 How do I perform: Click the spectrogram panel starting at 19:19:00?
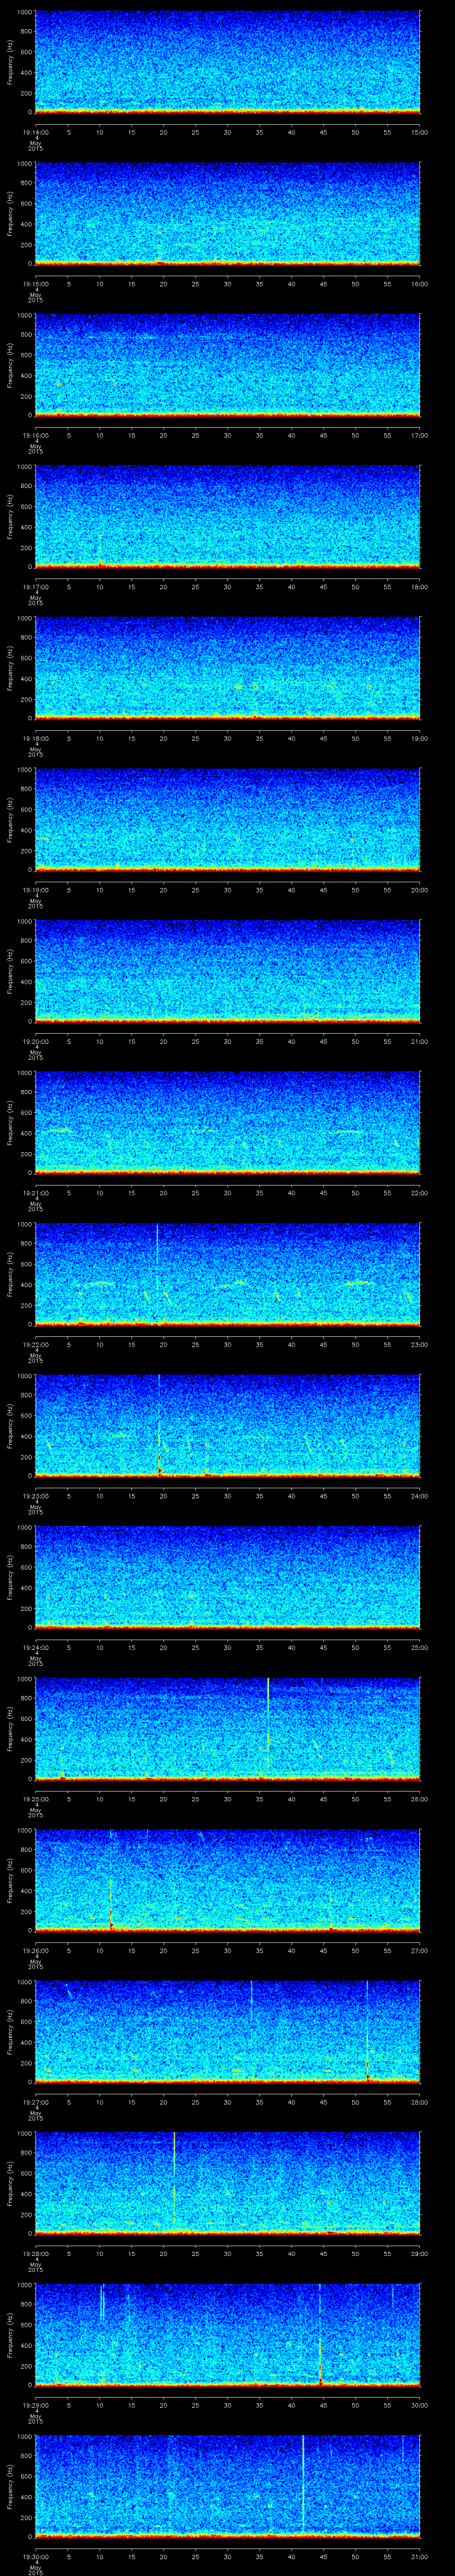227,820
